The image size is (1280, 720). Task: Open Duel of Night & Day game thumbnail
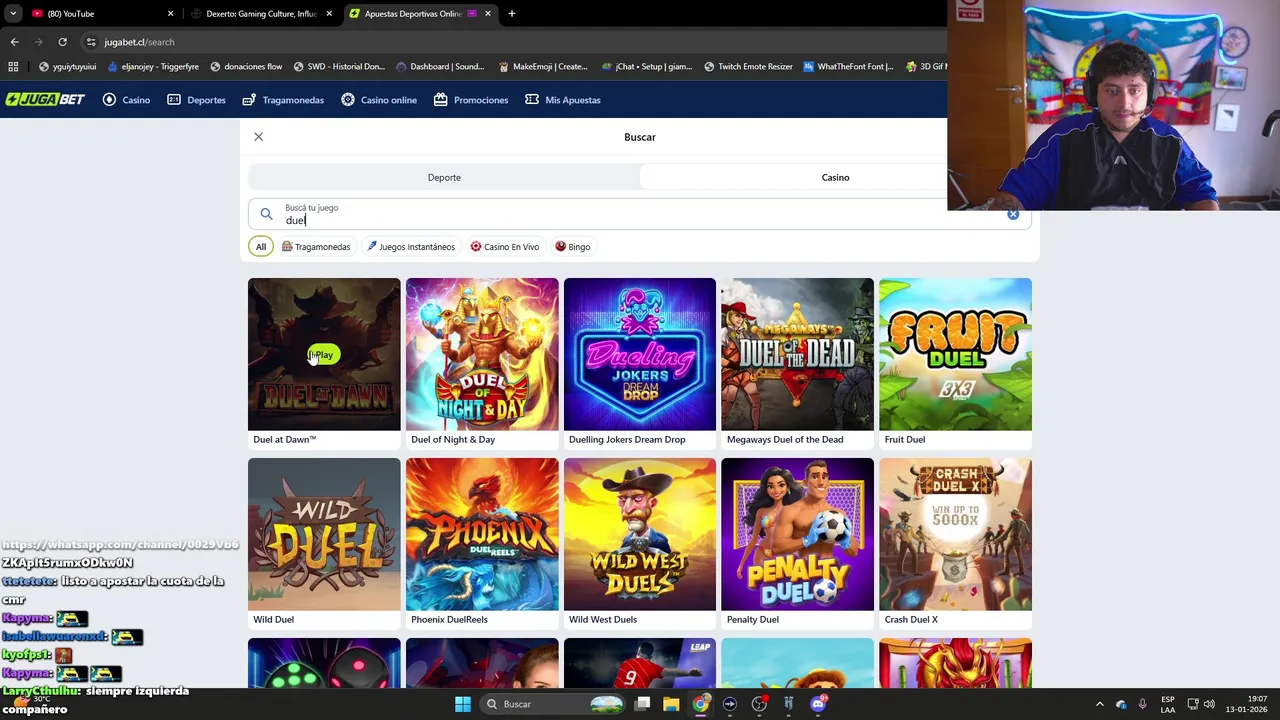(482, 354)
